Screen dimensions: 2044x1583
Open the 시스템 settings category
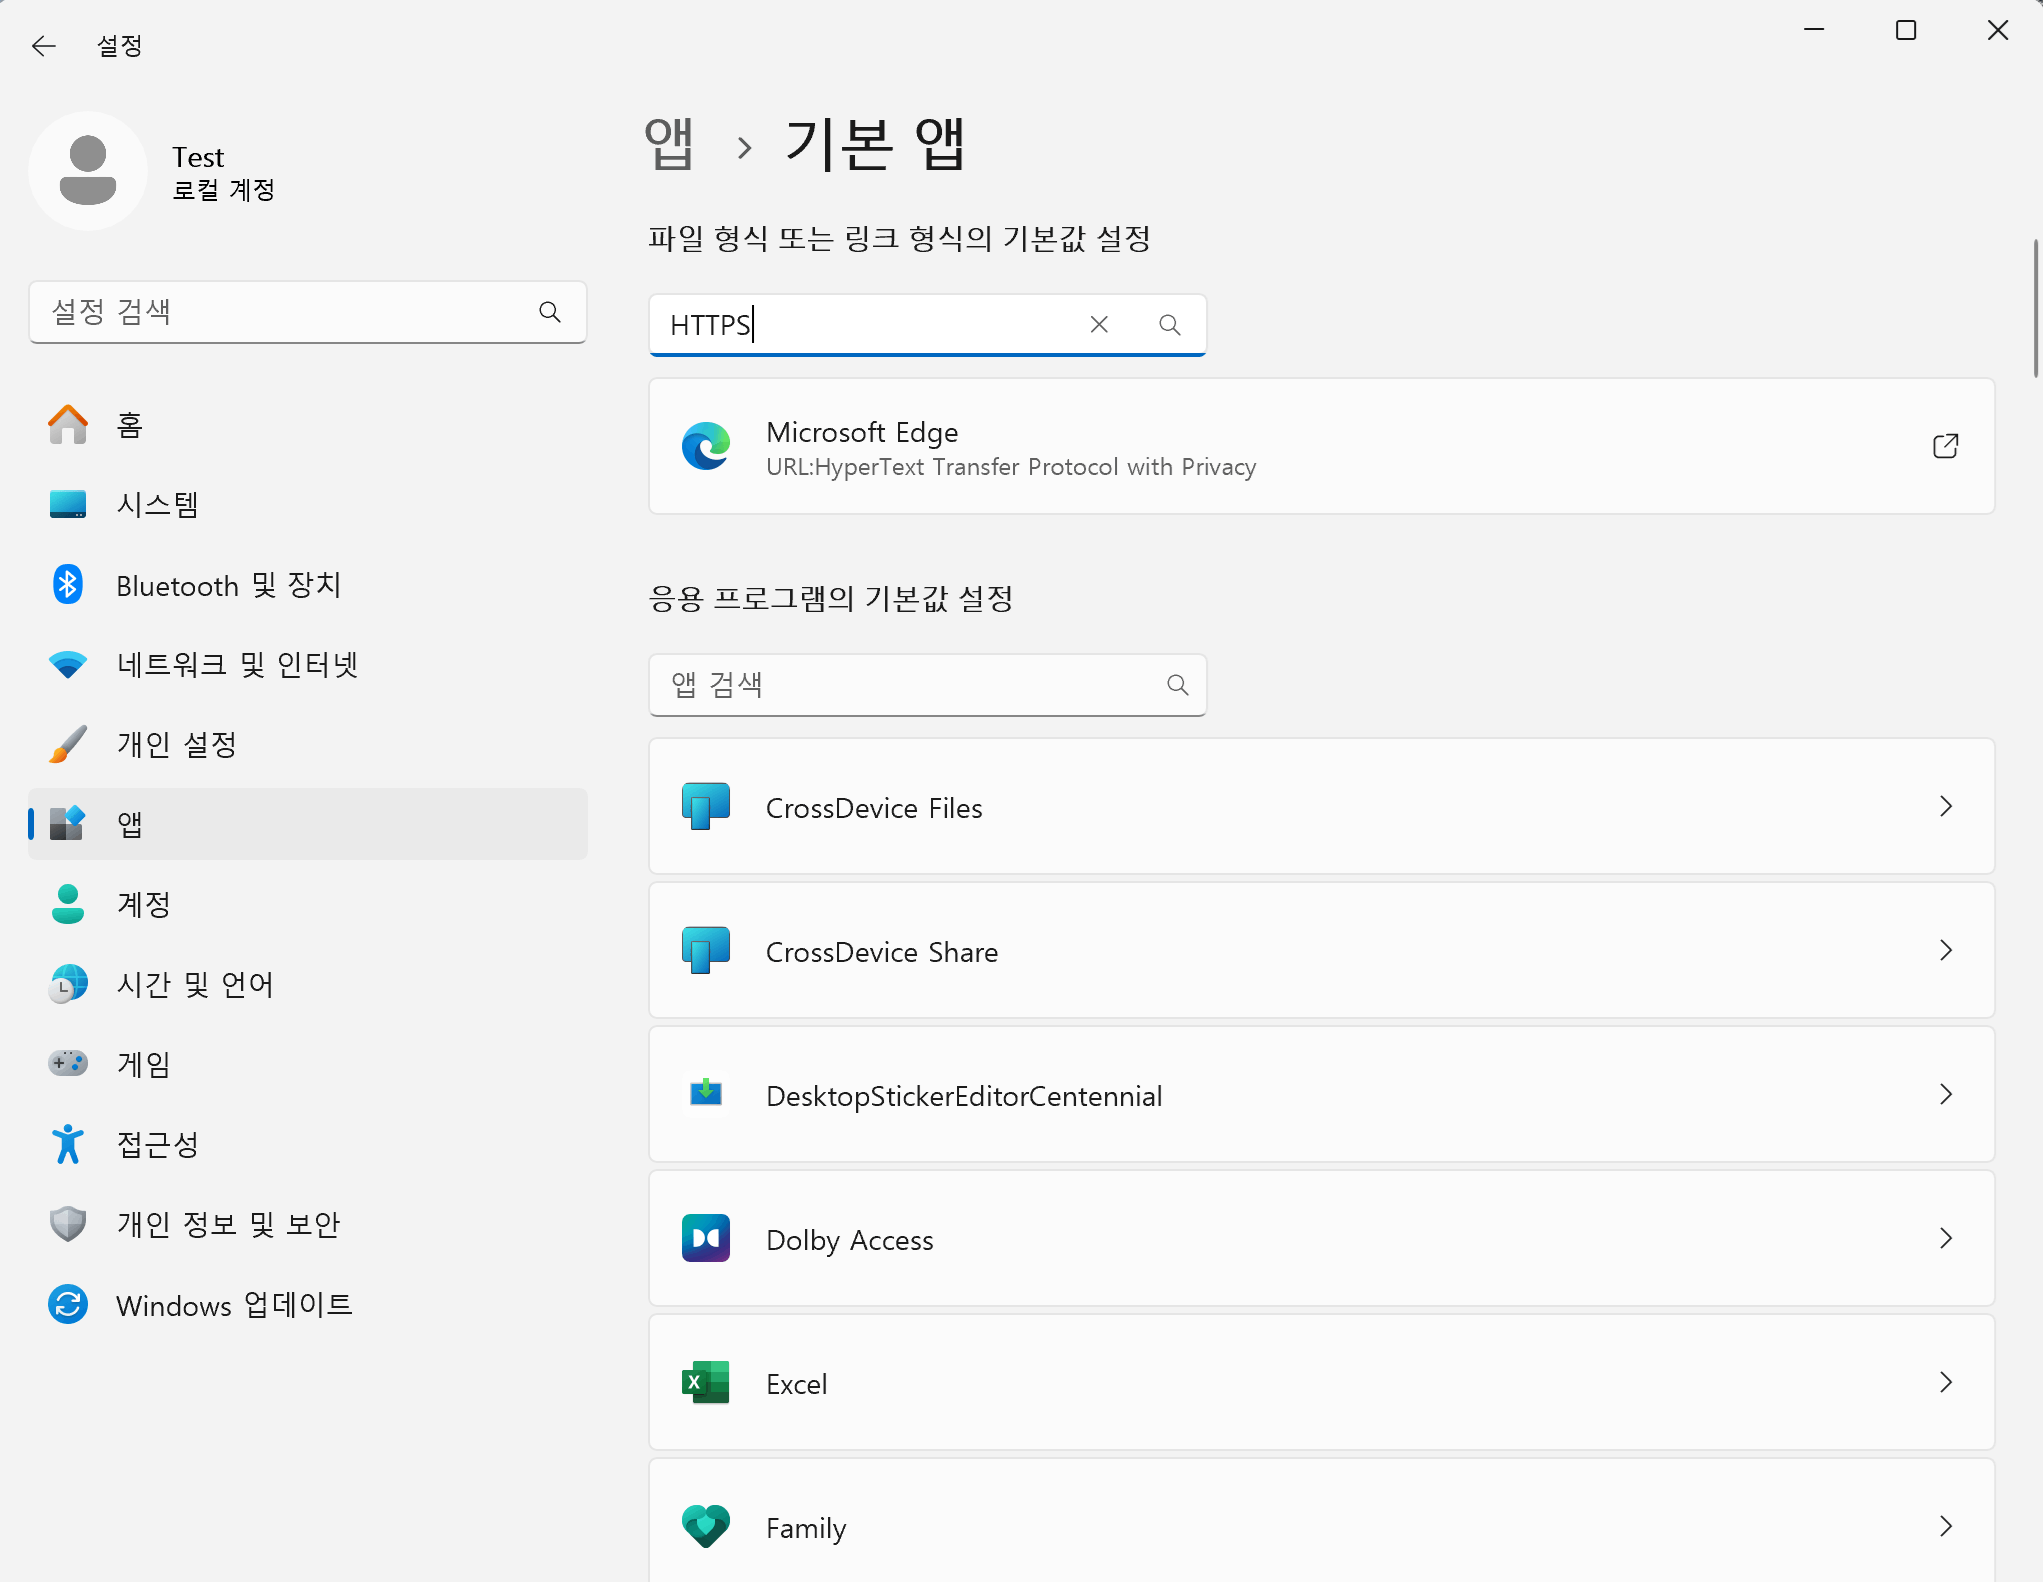point(157,504)
